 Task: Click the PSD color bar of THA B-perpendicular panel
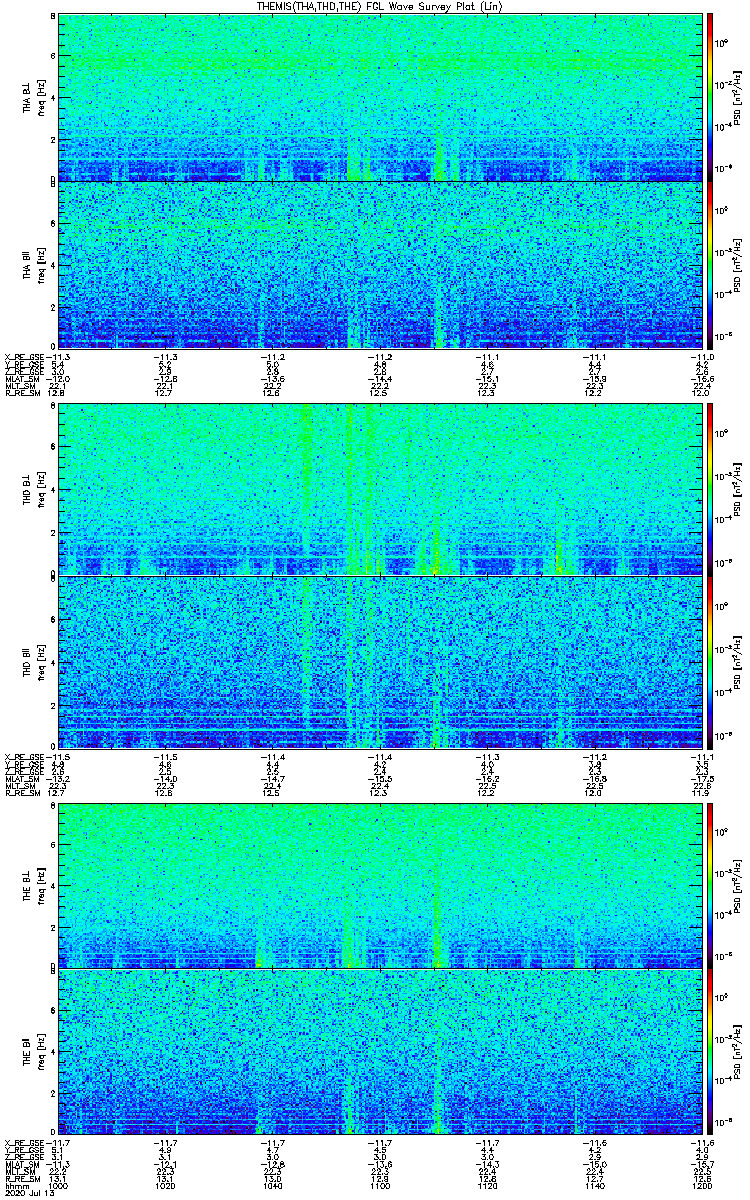(x=711, y=97)
